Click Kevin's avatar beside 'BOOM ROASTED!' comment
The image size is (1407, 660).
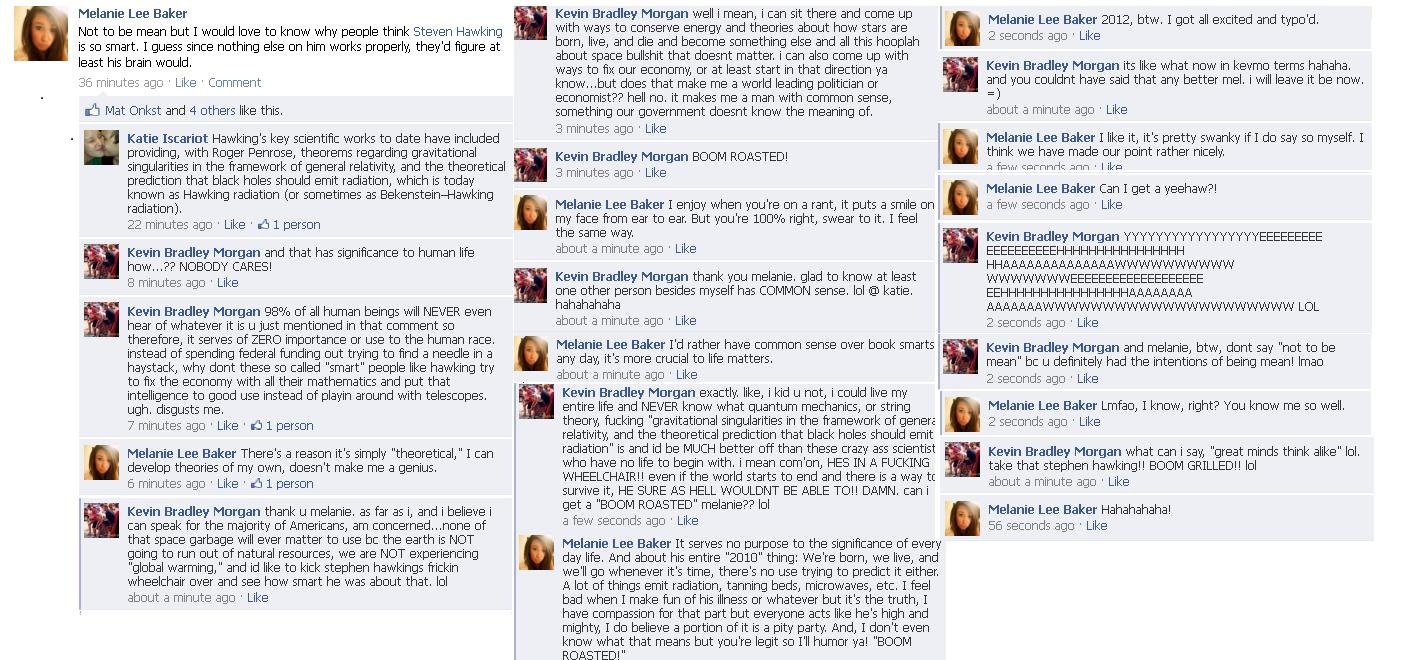click(531, 165)
